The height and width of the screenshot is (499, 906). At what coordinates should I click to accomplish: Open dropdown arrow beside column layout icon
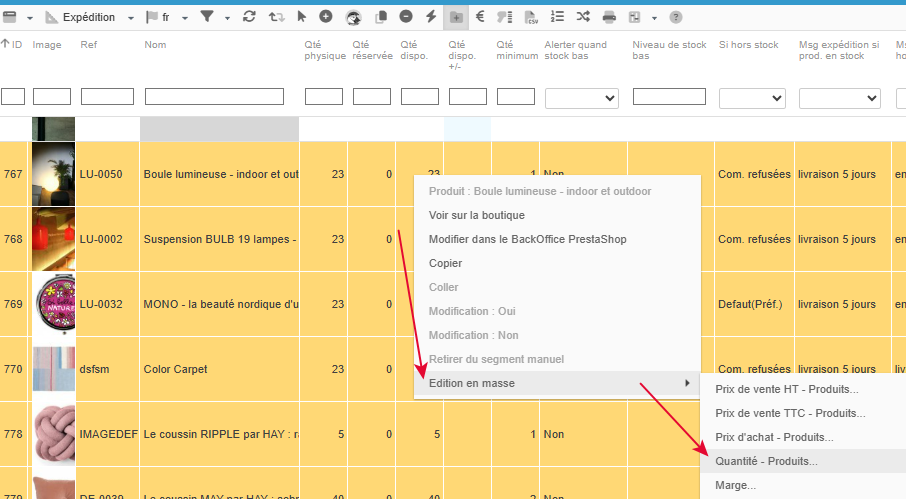coord(654,18)
